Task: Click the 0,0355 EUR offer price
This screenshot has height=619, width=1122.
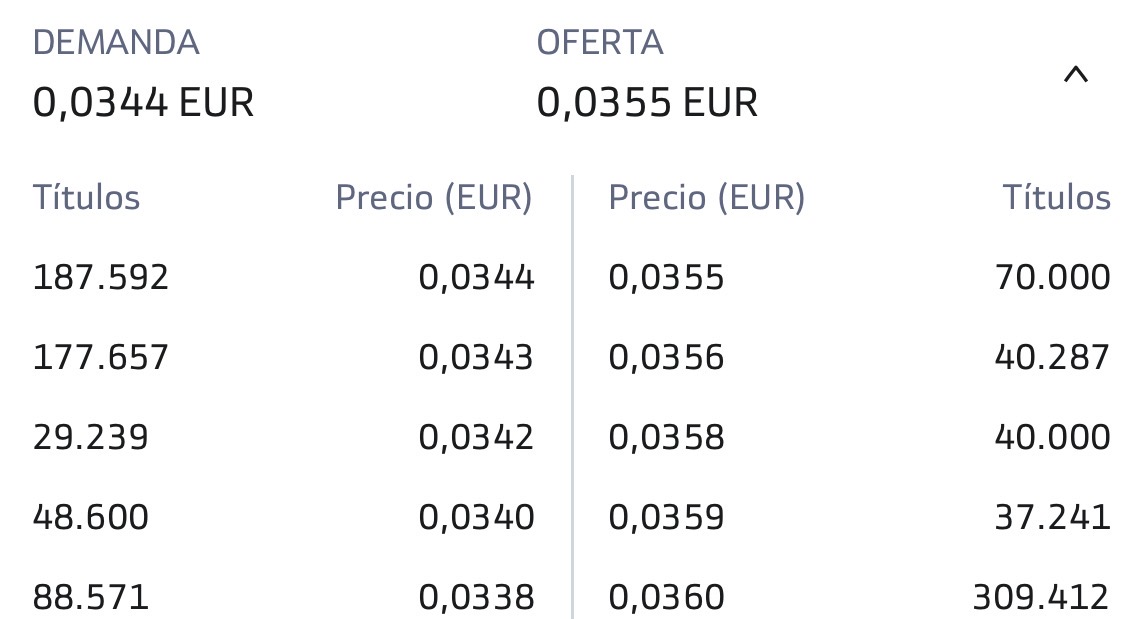Action: [x=647, y=102]
